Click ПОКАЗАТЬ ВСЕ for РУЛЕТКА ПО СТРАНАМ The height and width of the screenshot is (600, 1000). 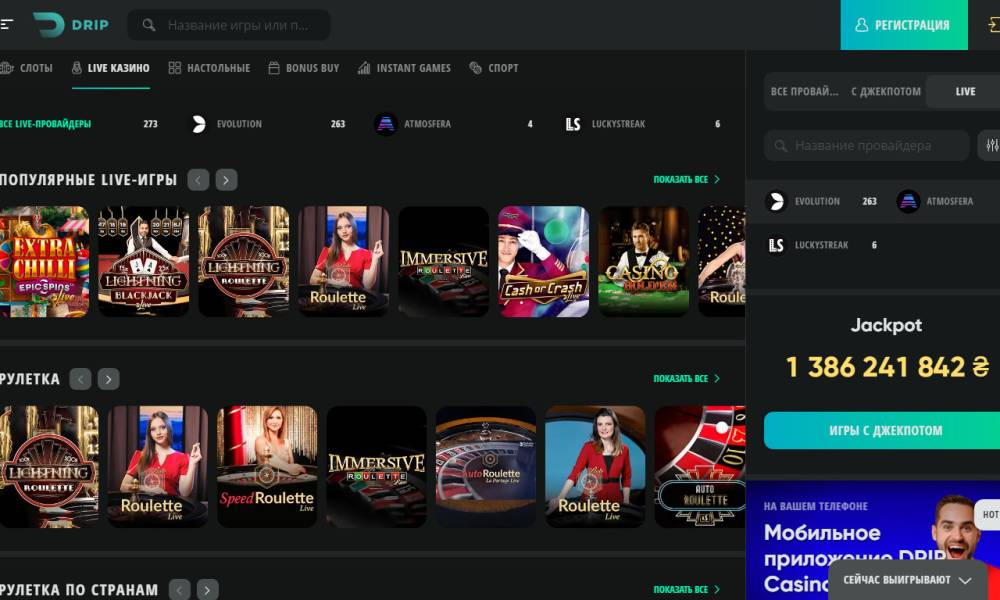click(686, 590)
